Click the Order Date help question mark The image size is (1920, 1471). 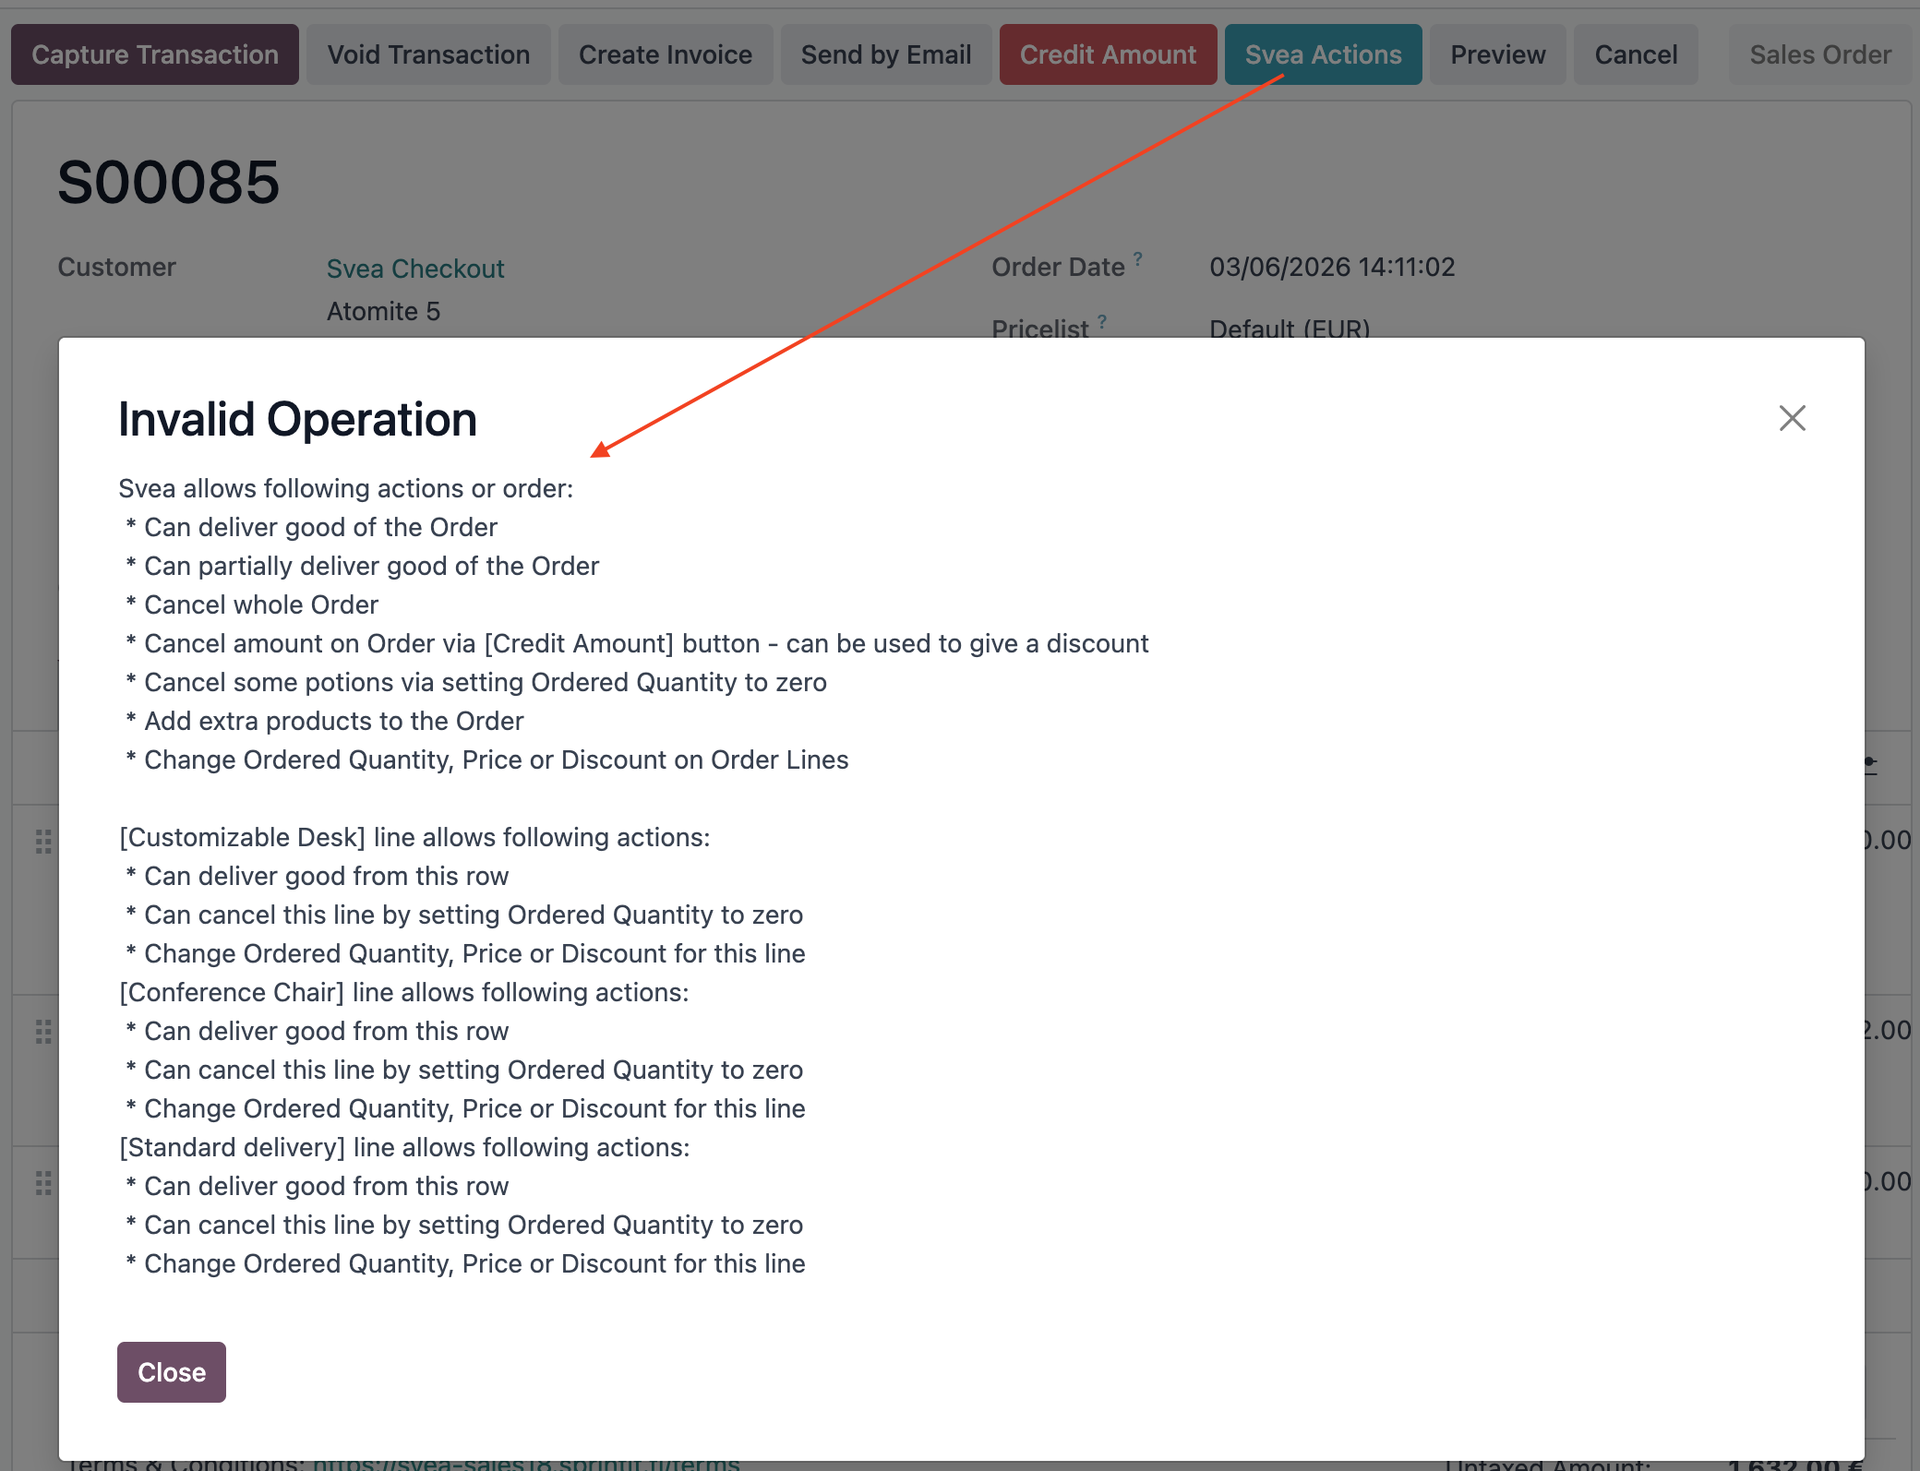[x=1138, y=259]
